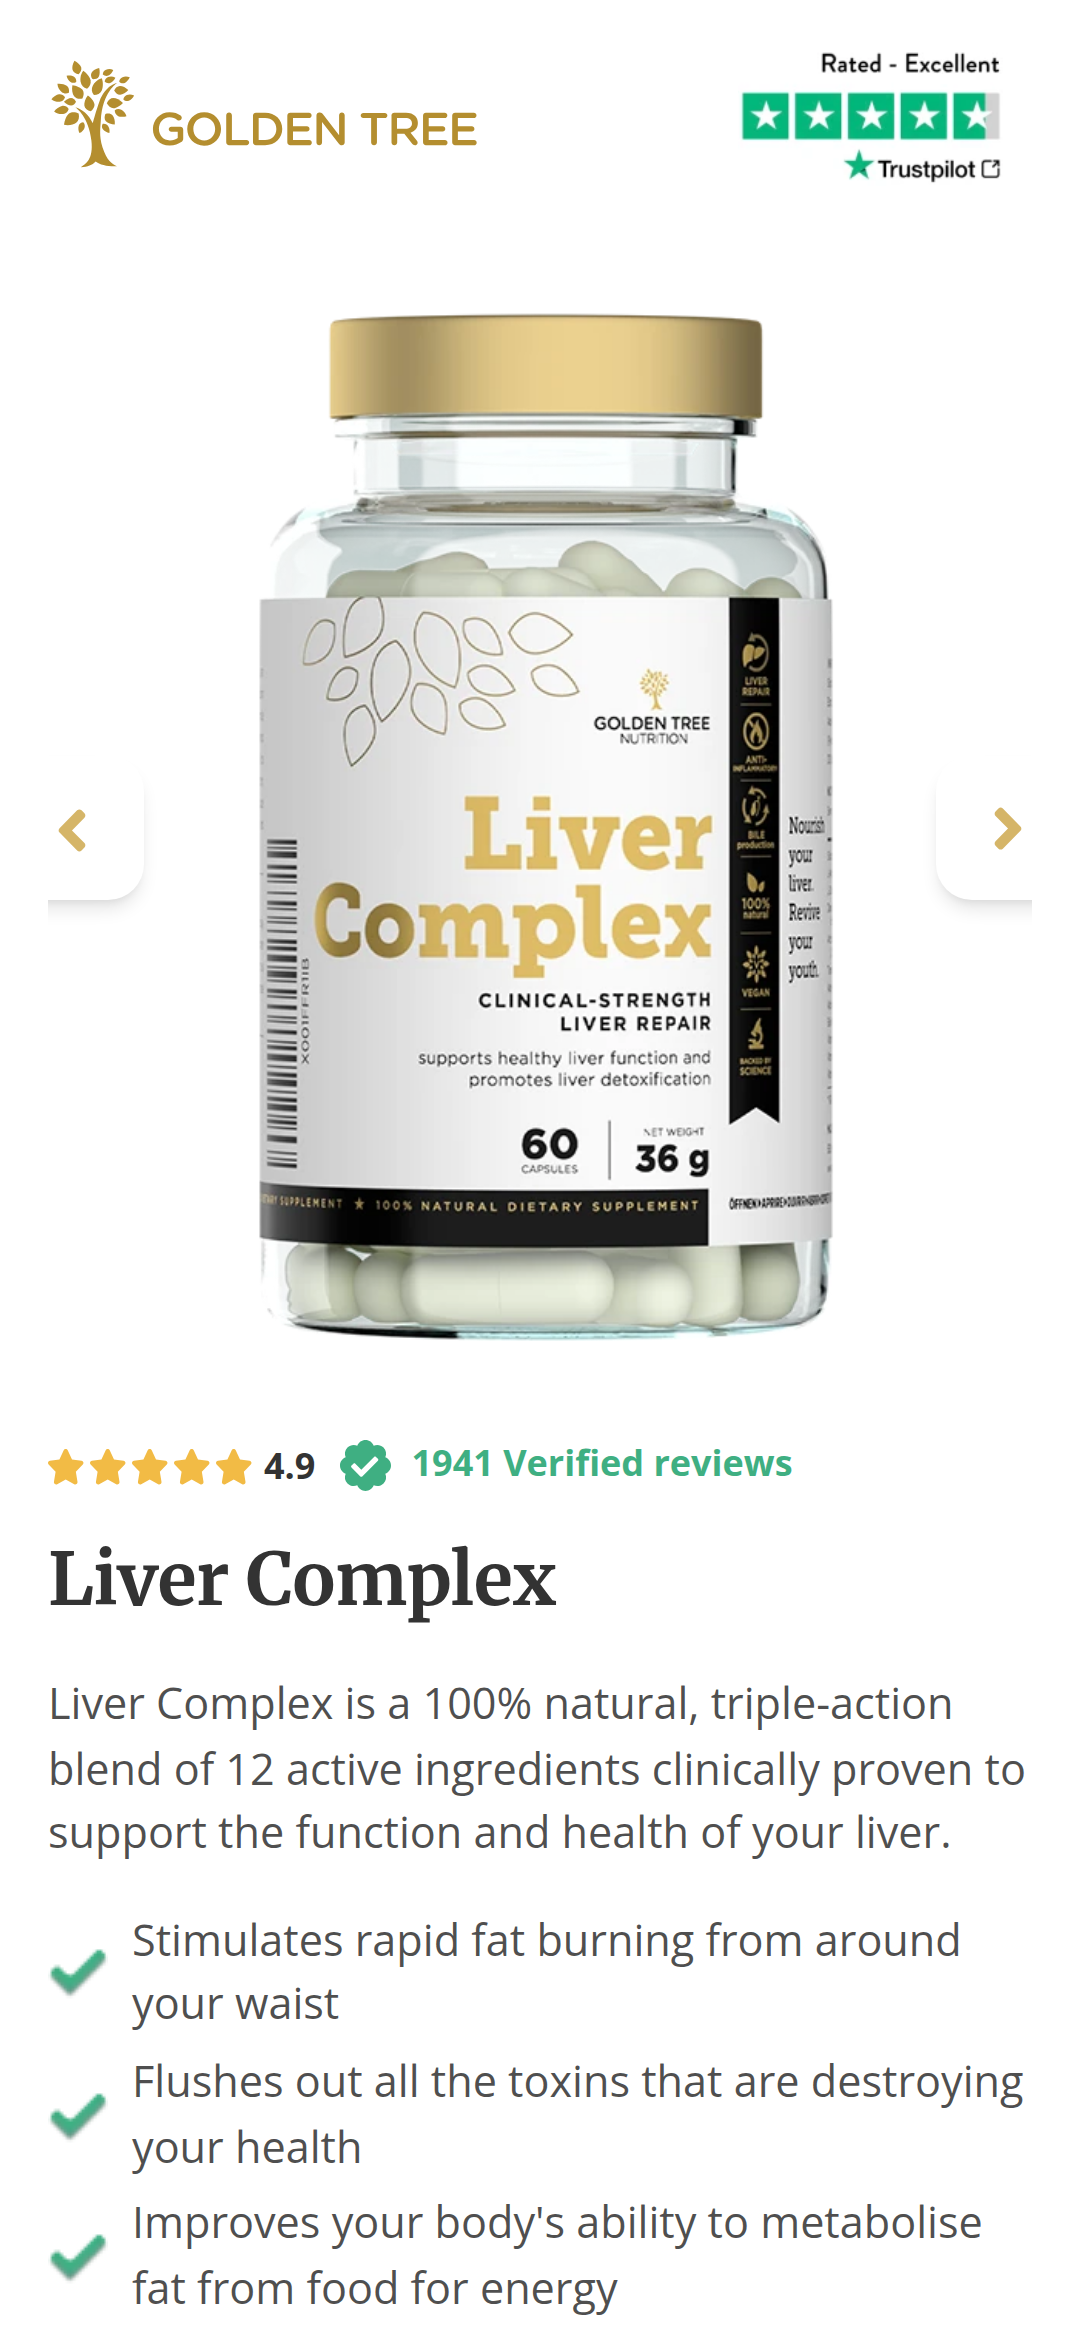Click the Trustpilot wordmark text
1080x2340 pixels.
click(x=926, y=169)
